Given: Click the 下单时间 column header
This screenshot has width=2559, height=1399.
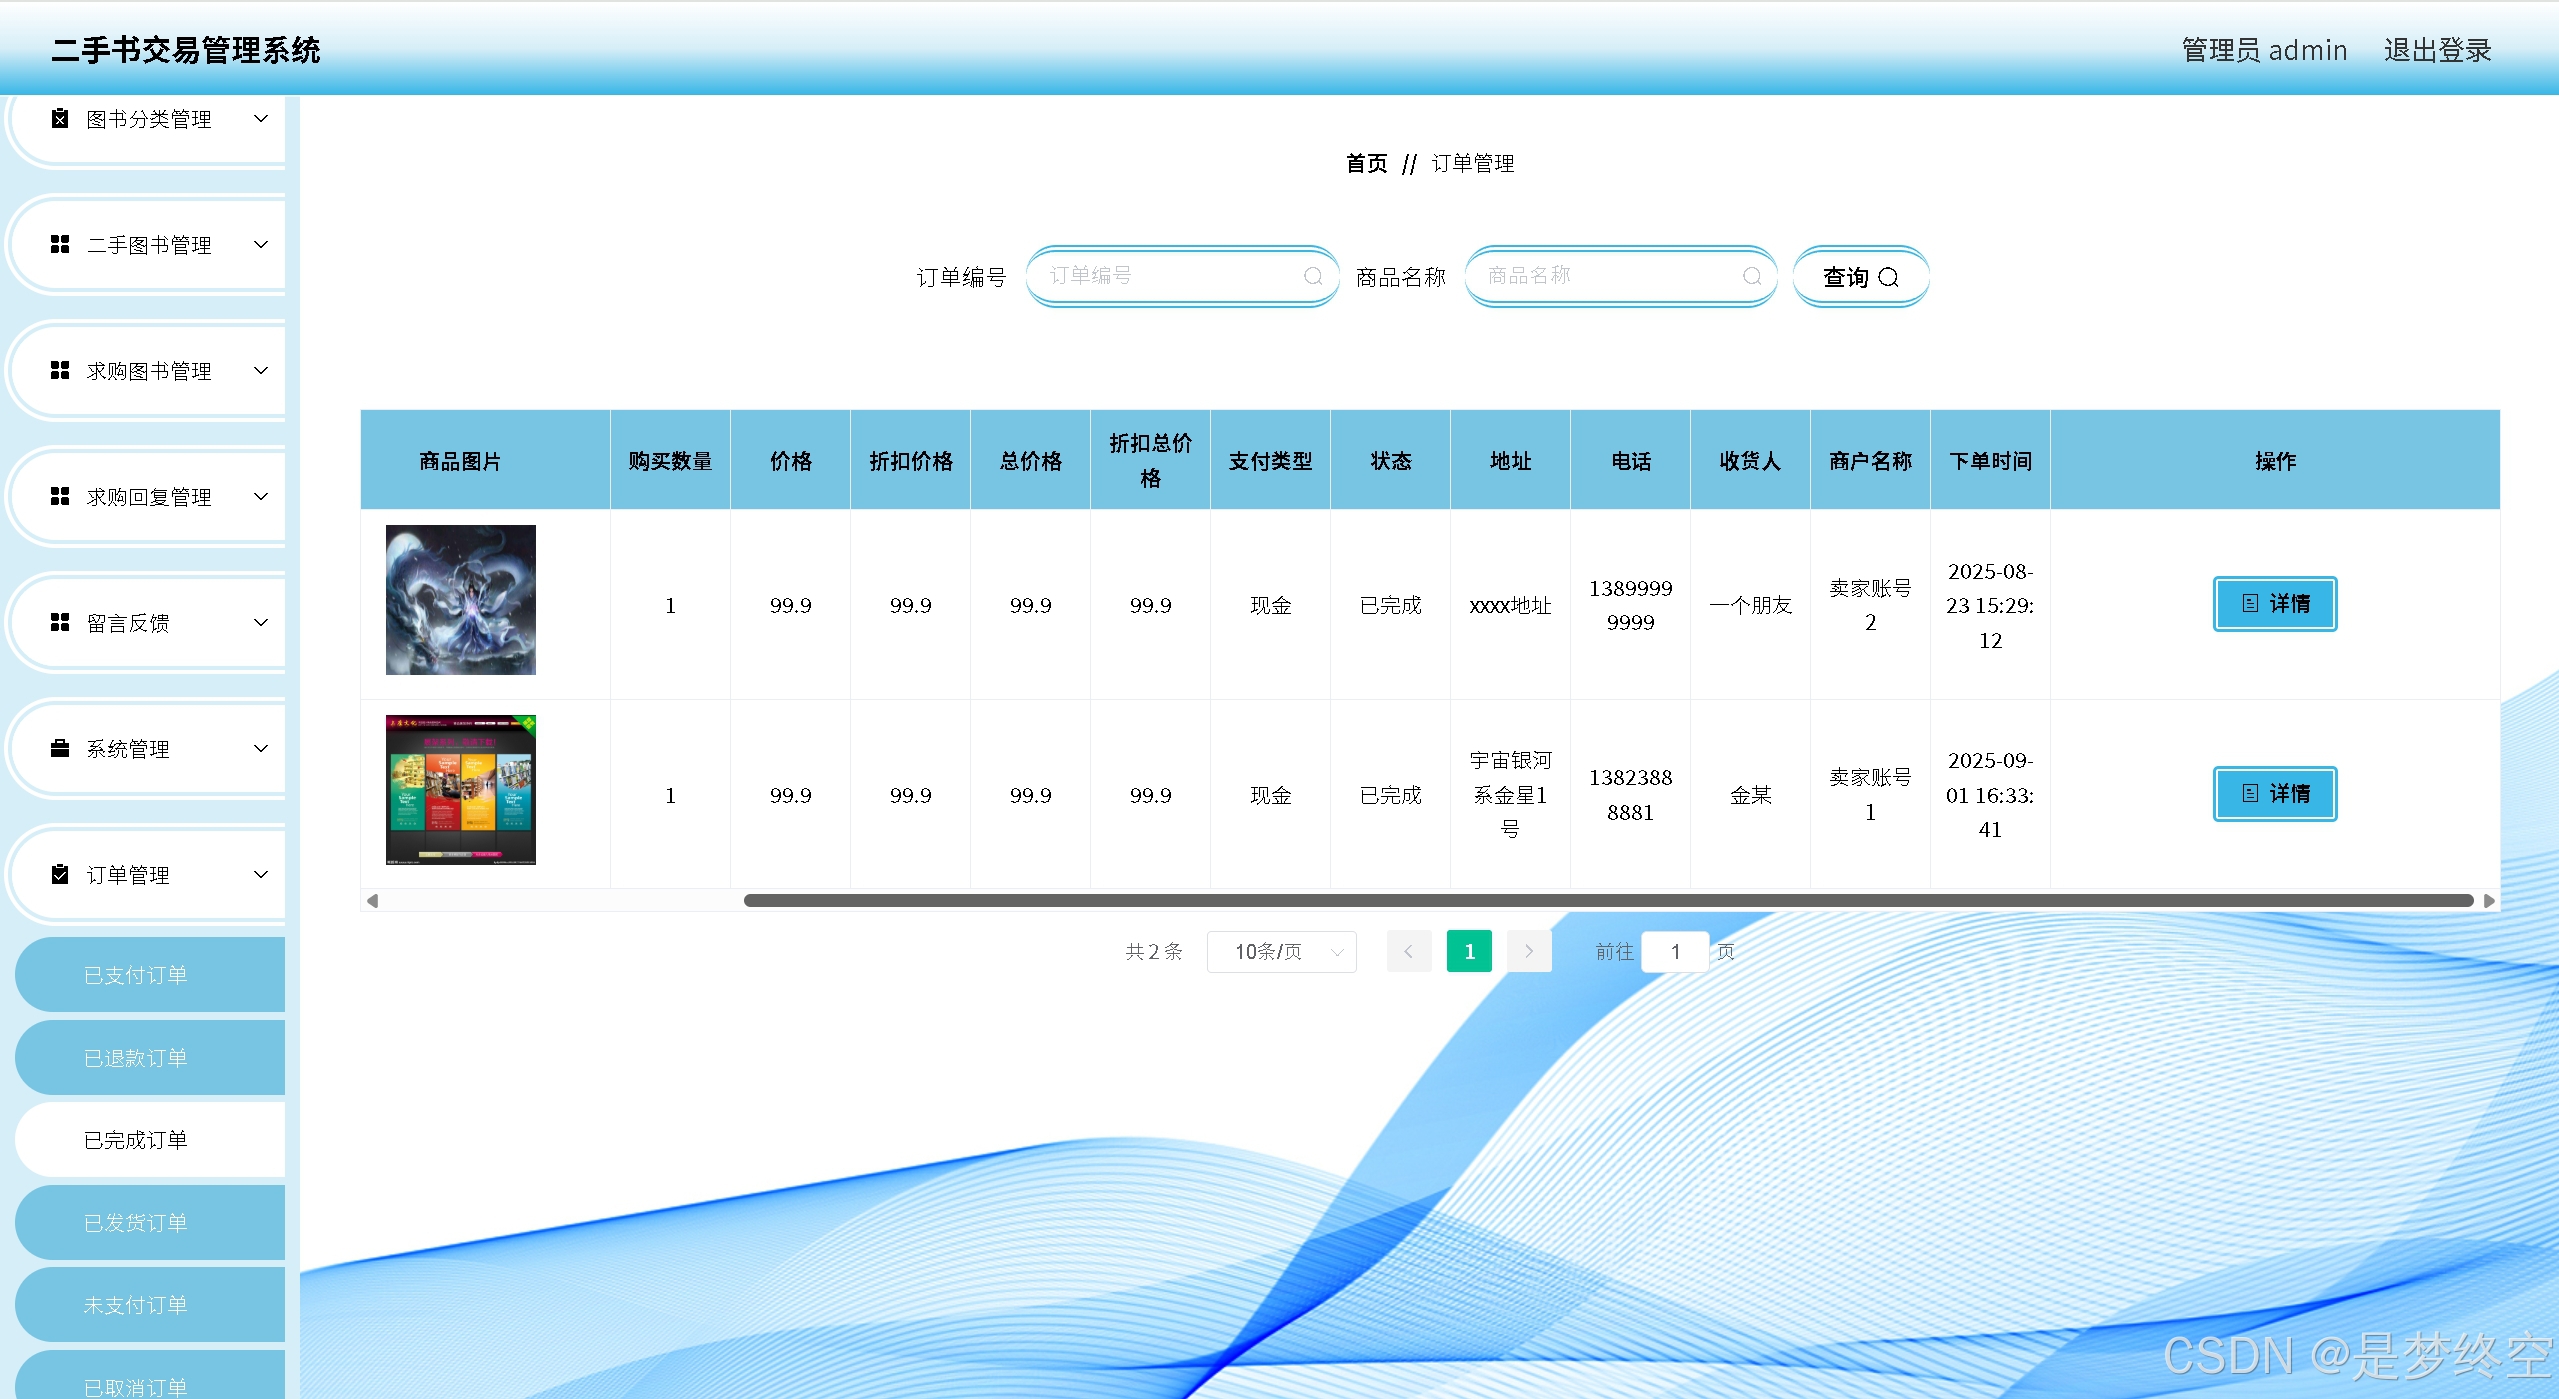Looking at the screenshot, I should [1990, 461].
